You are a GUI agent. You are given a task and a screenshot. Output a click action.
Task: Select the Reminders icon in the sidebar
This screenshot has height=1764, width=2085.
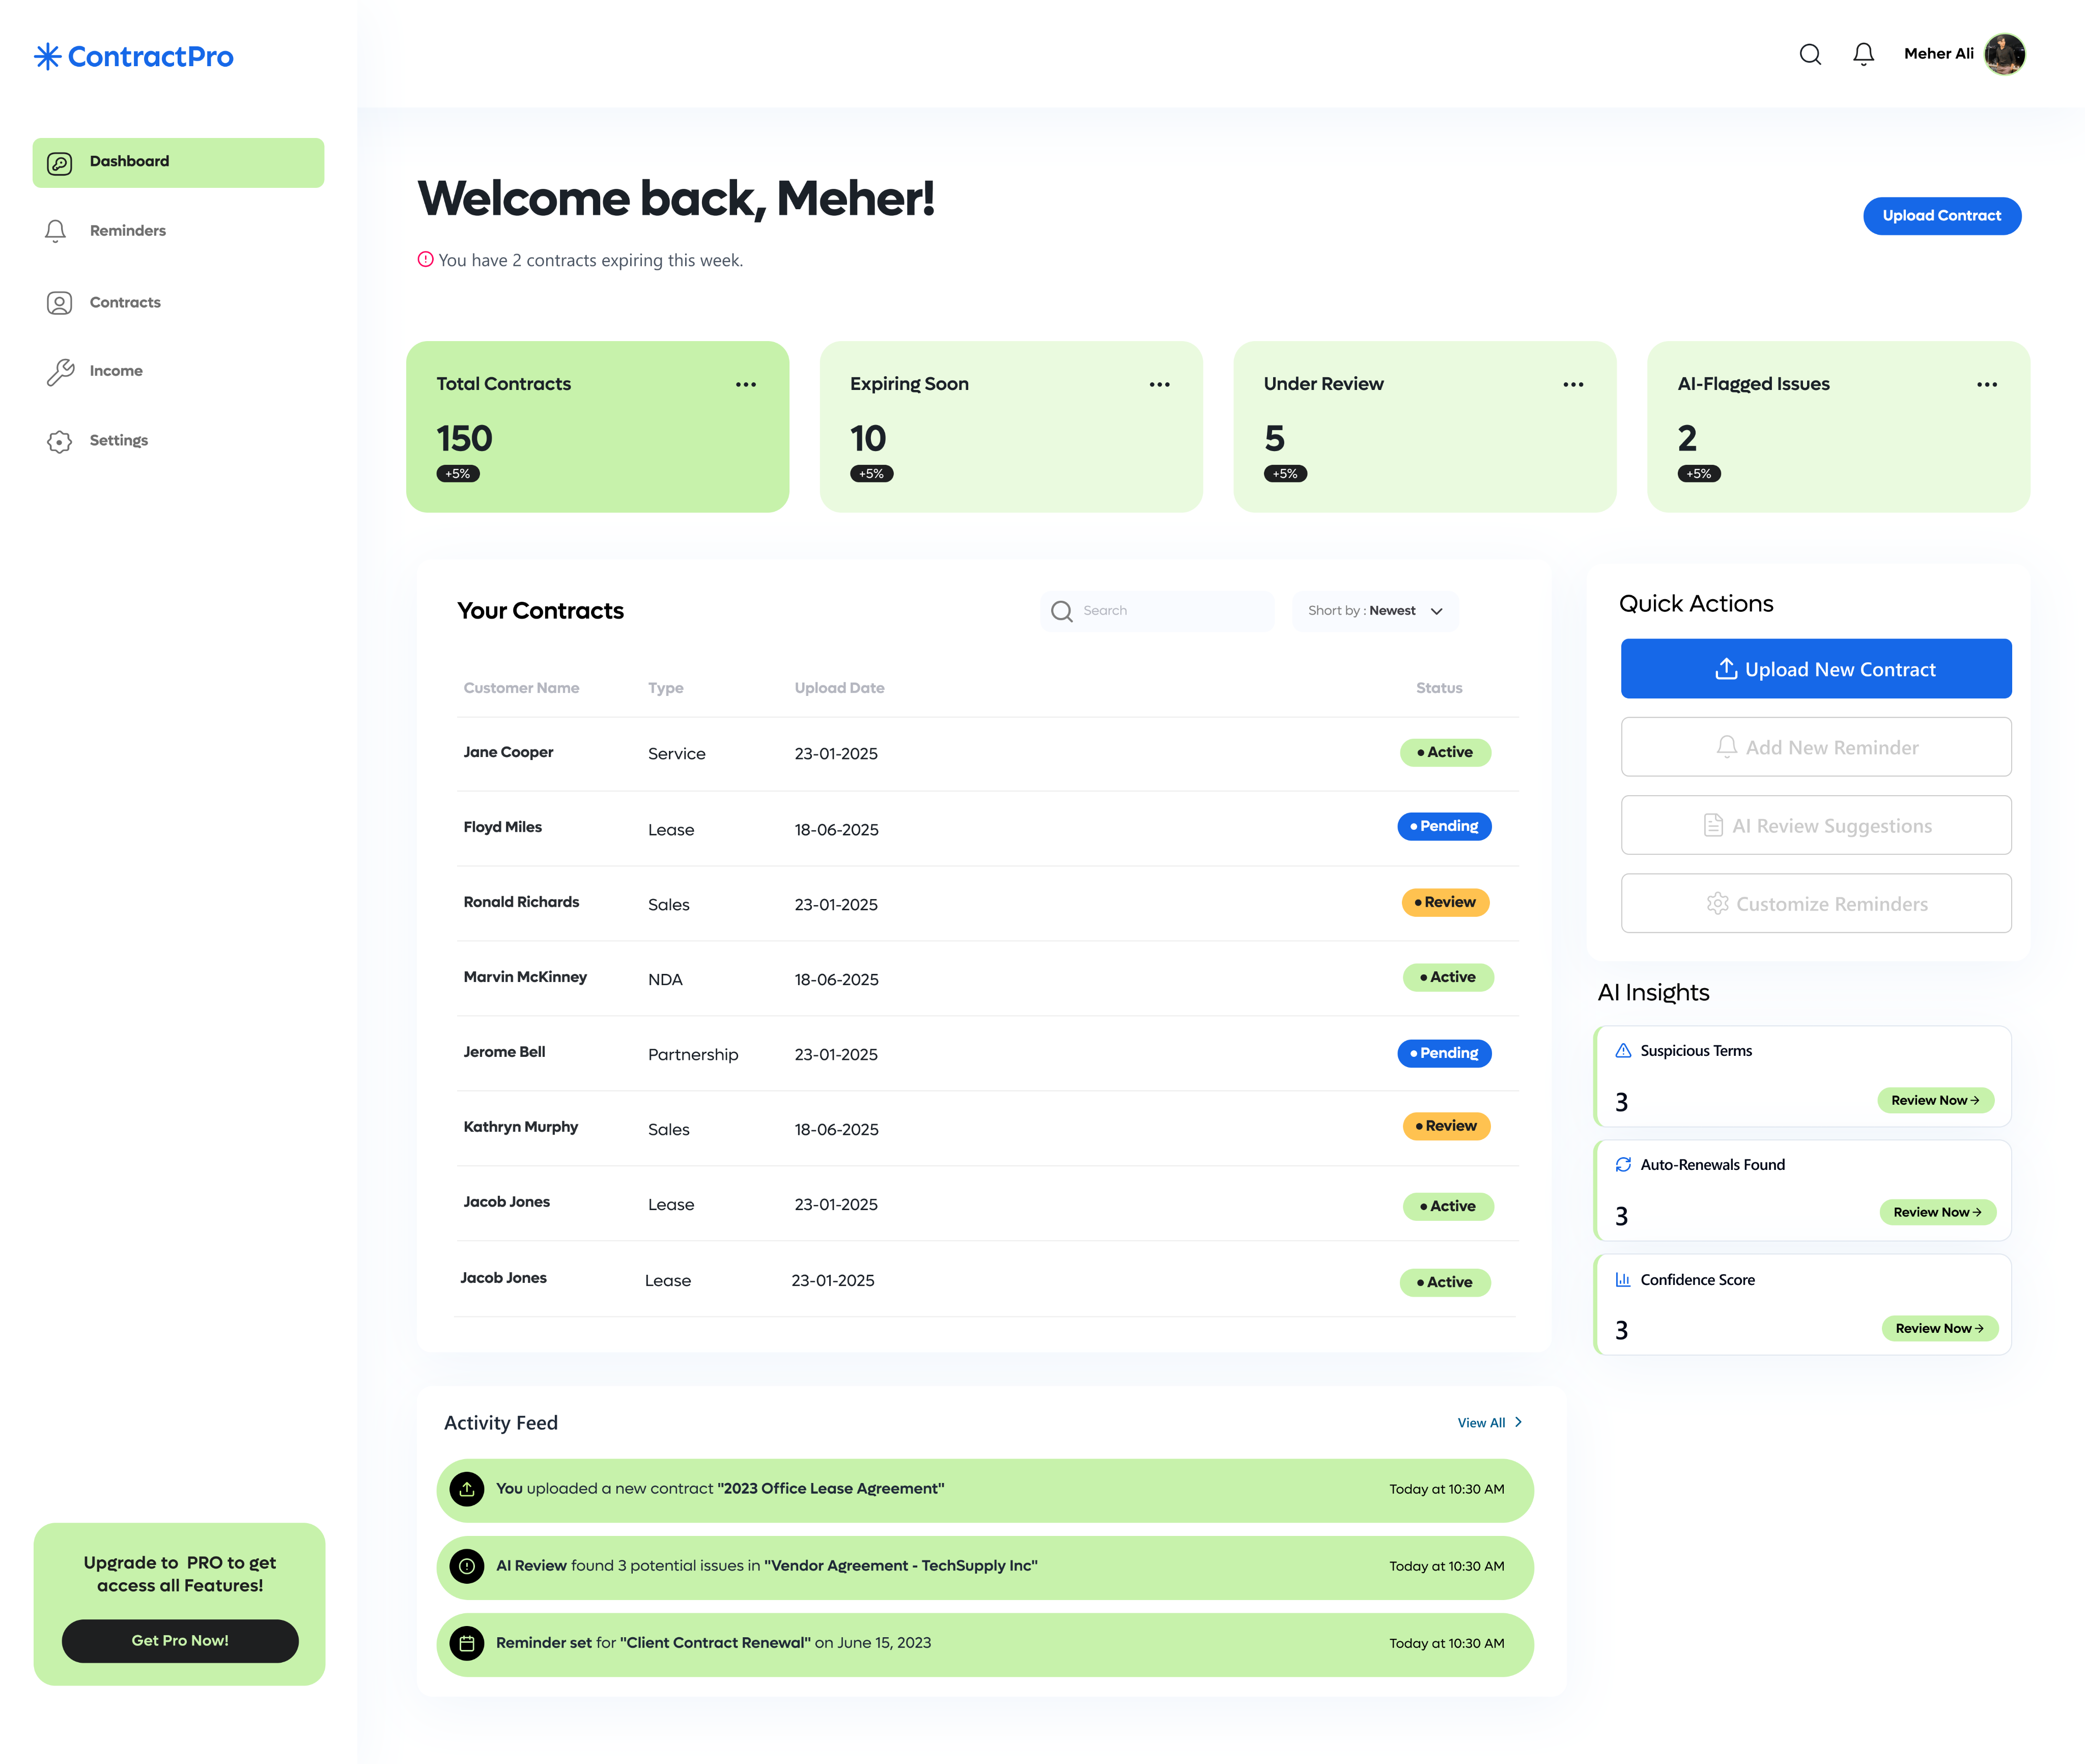(57, 230)
